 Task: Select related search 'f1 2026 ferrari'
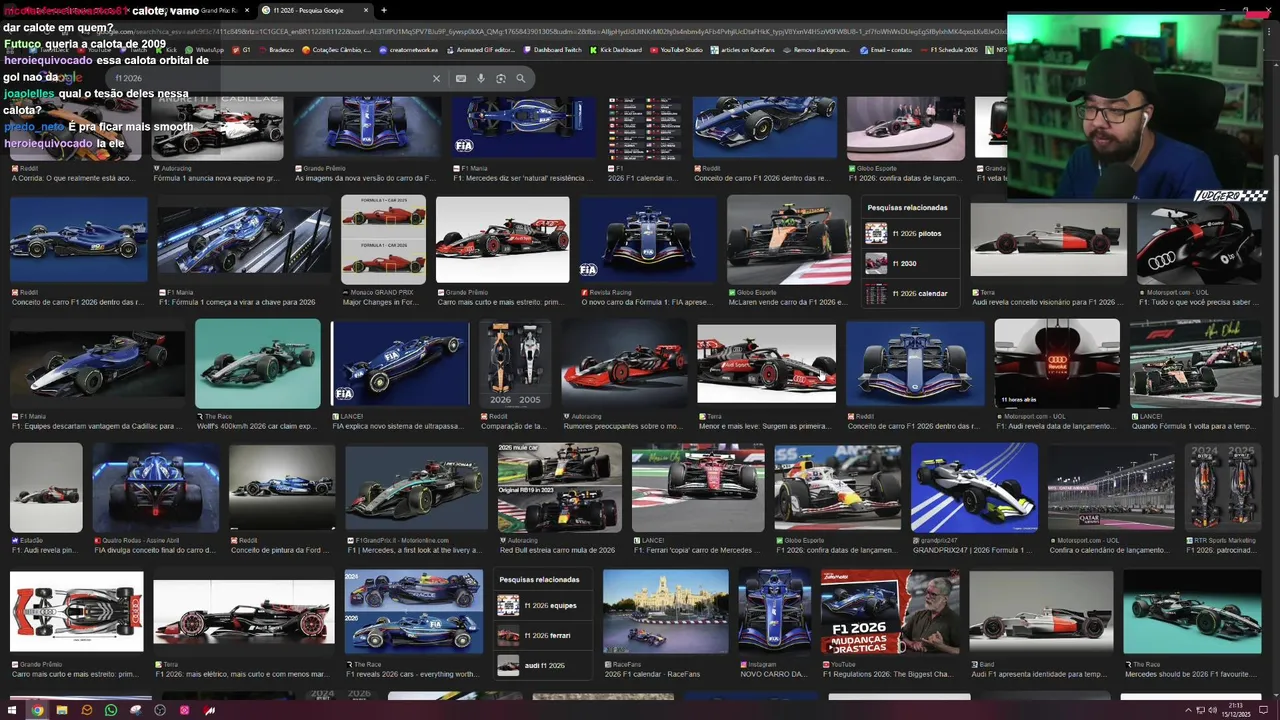coord(541,635)
